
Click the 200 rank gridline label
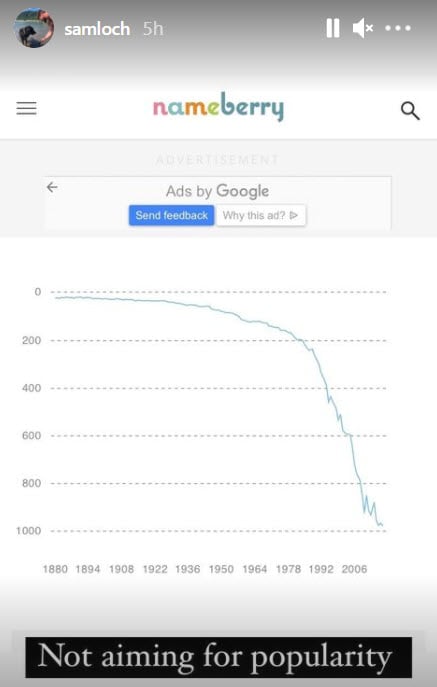click(31, 340)
